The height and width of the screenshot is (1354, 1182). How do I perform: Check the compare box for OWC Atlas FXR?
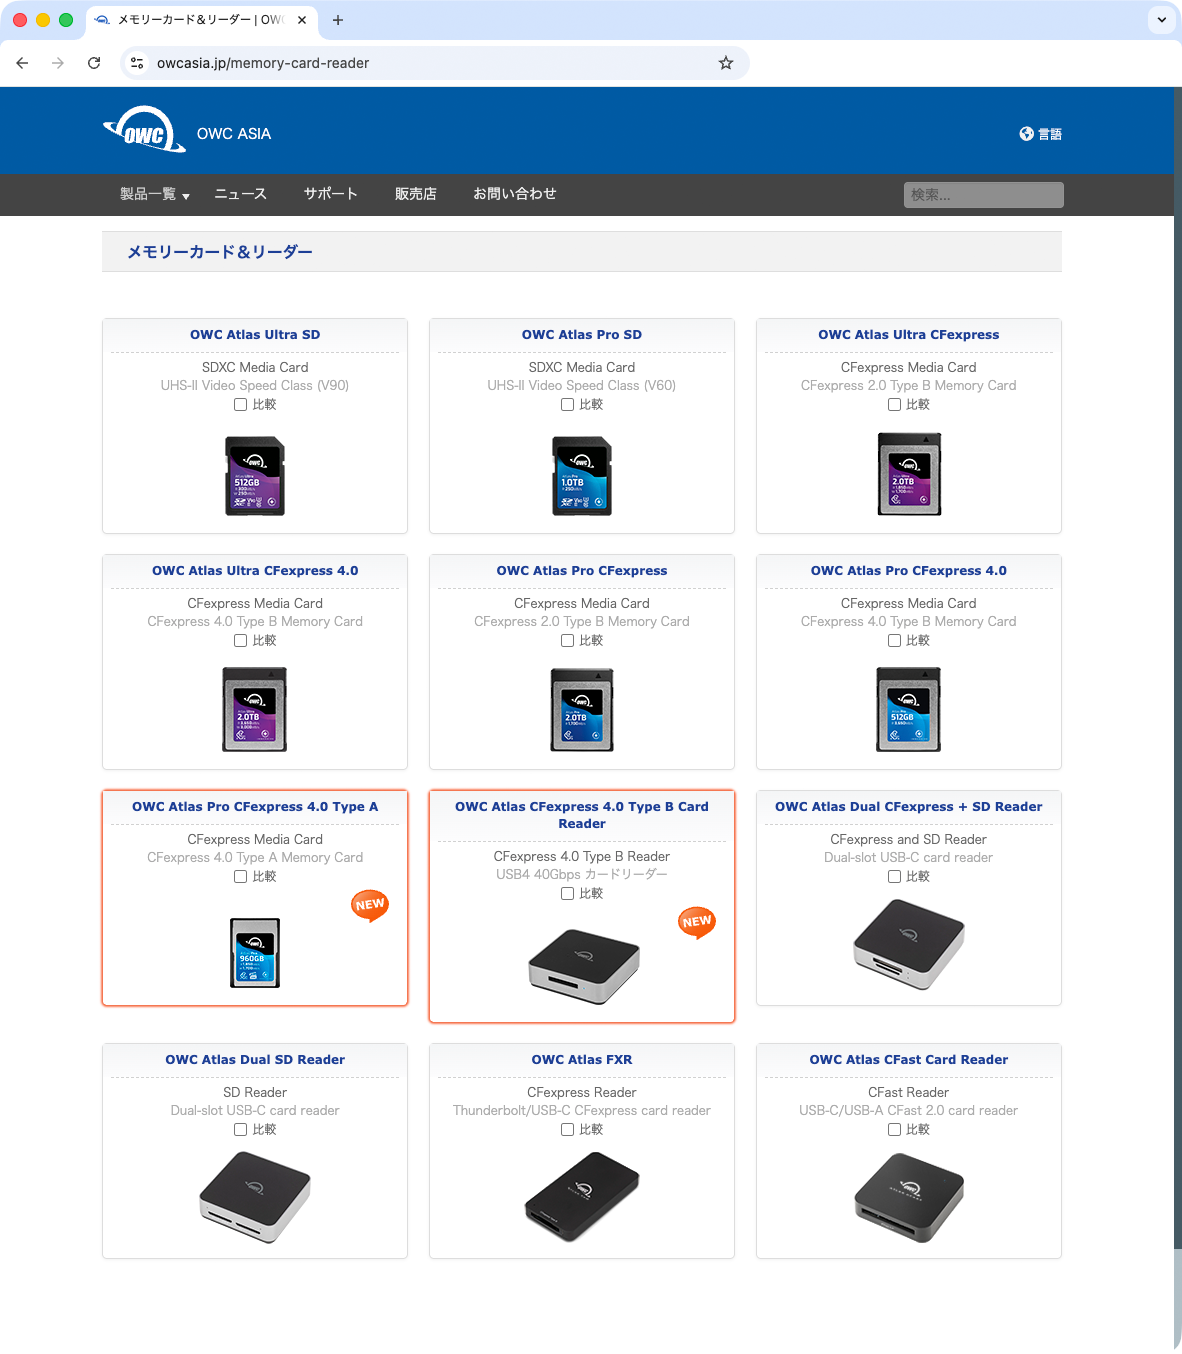tap(567, 1129)
